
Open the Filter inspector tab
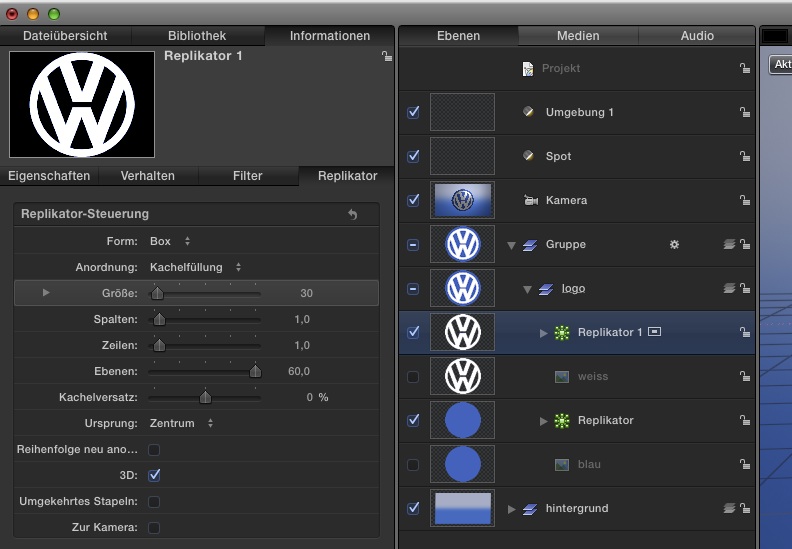pos(248,176)
